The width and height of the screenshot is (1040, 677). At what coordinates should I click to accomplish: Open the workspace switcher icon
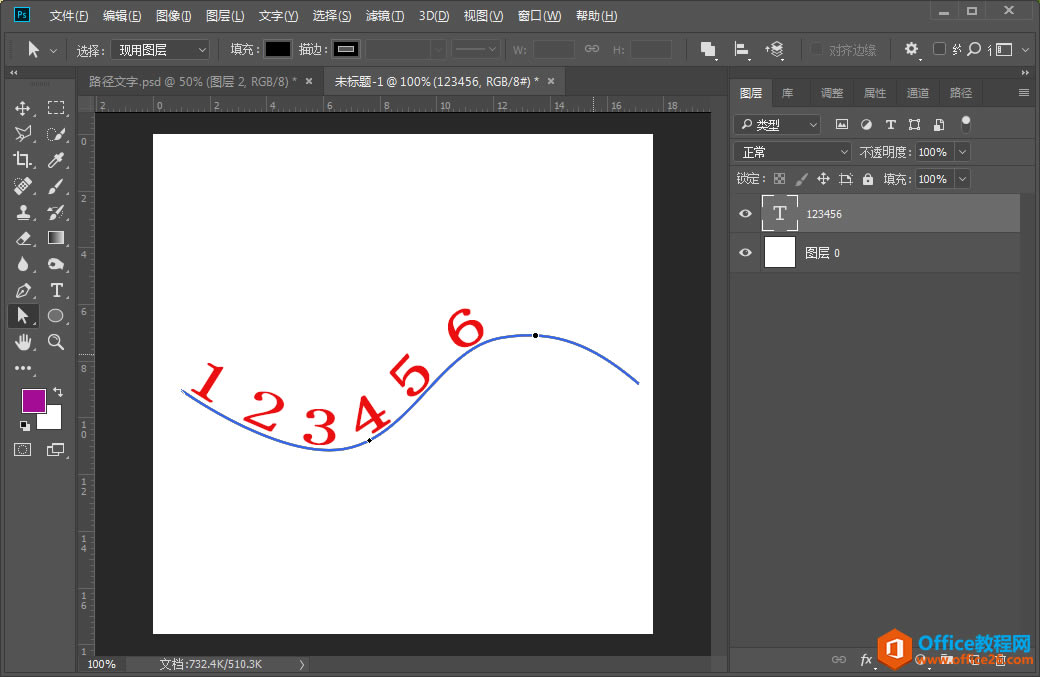click(1004, 49)
